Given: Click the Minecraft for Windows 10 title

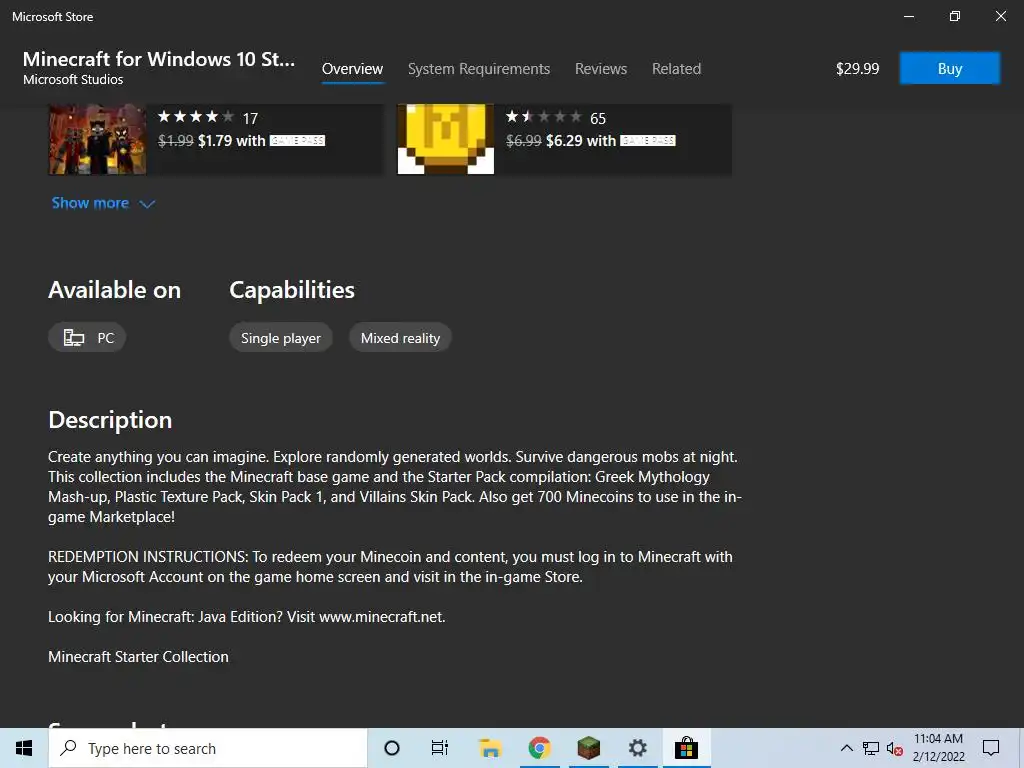Looking at the screenshot, I should pos(159,59).
